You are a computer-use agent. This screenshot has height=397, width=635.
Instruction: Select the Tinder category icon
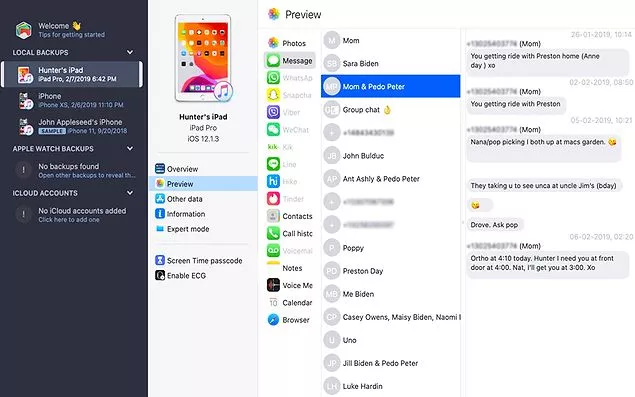(x=273, y=198)
